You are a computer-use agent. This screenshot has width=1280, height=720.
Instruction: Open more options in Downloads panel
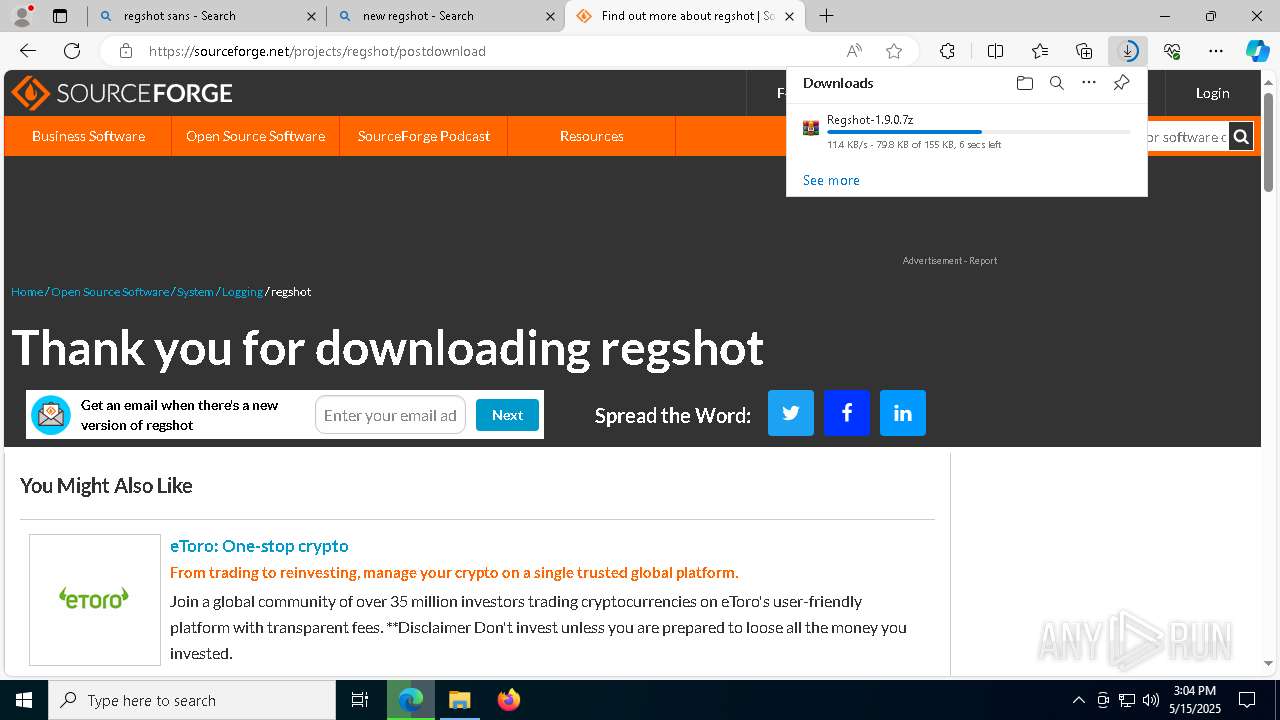click(1089, 83)
